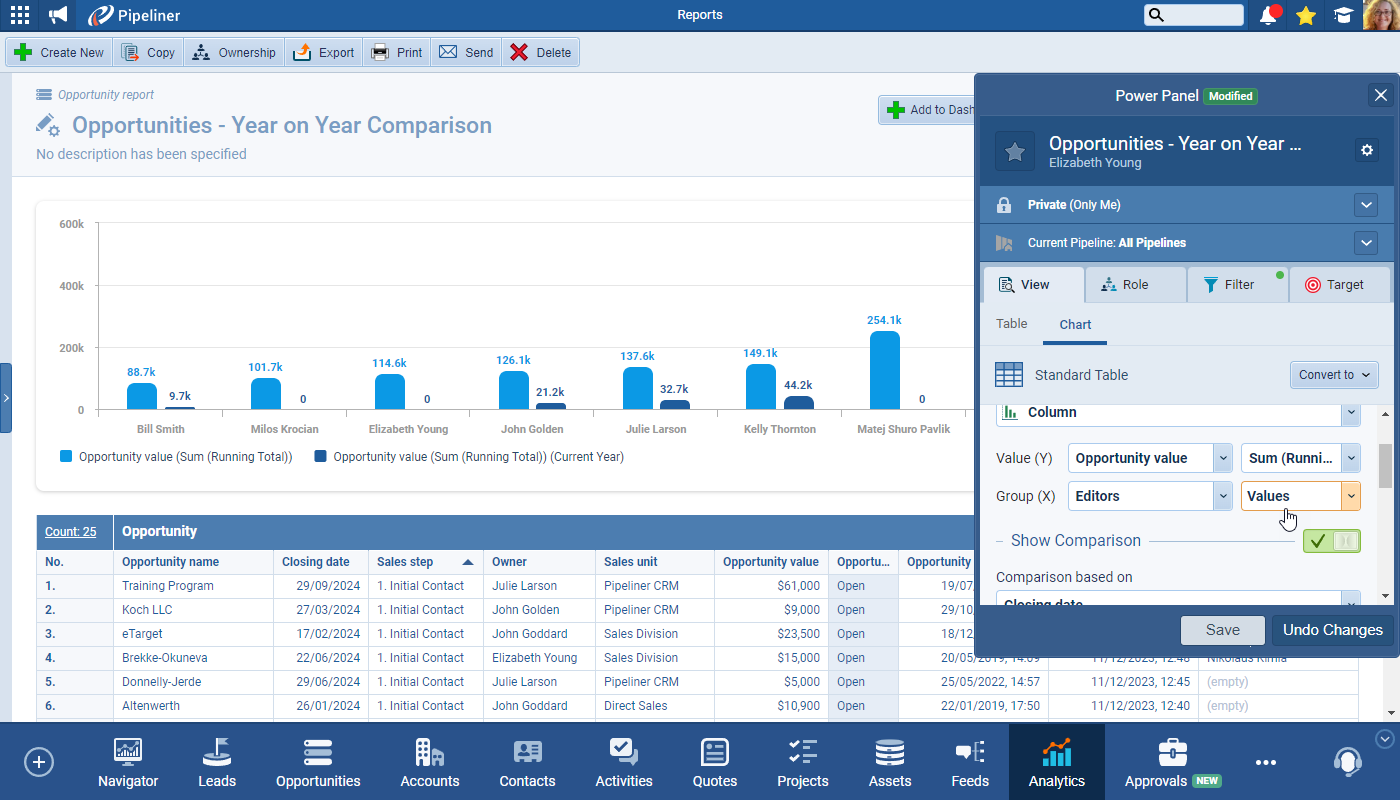Open the app grid launcher icon
The width and height of the screenshot is (1400, 800).
coord(19,15)
